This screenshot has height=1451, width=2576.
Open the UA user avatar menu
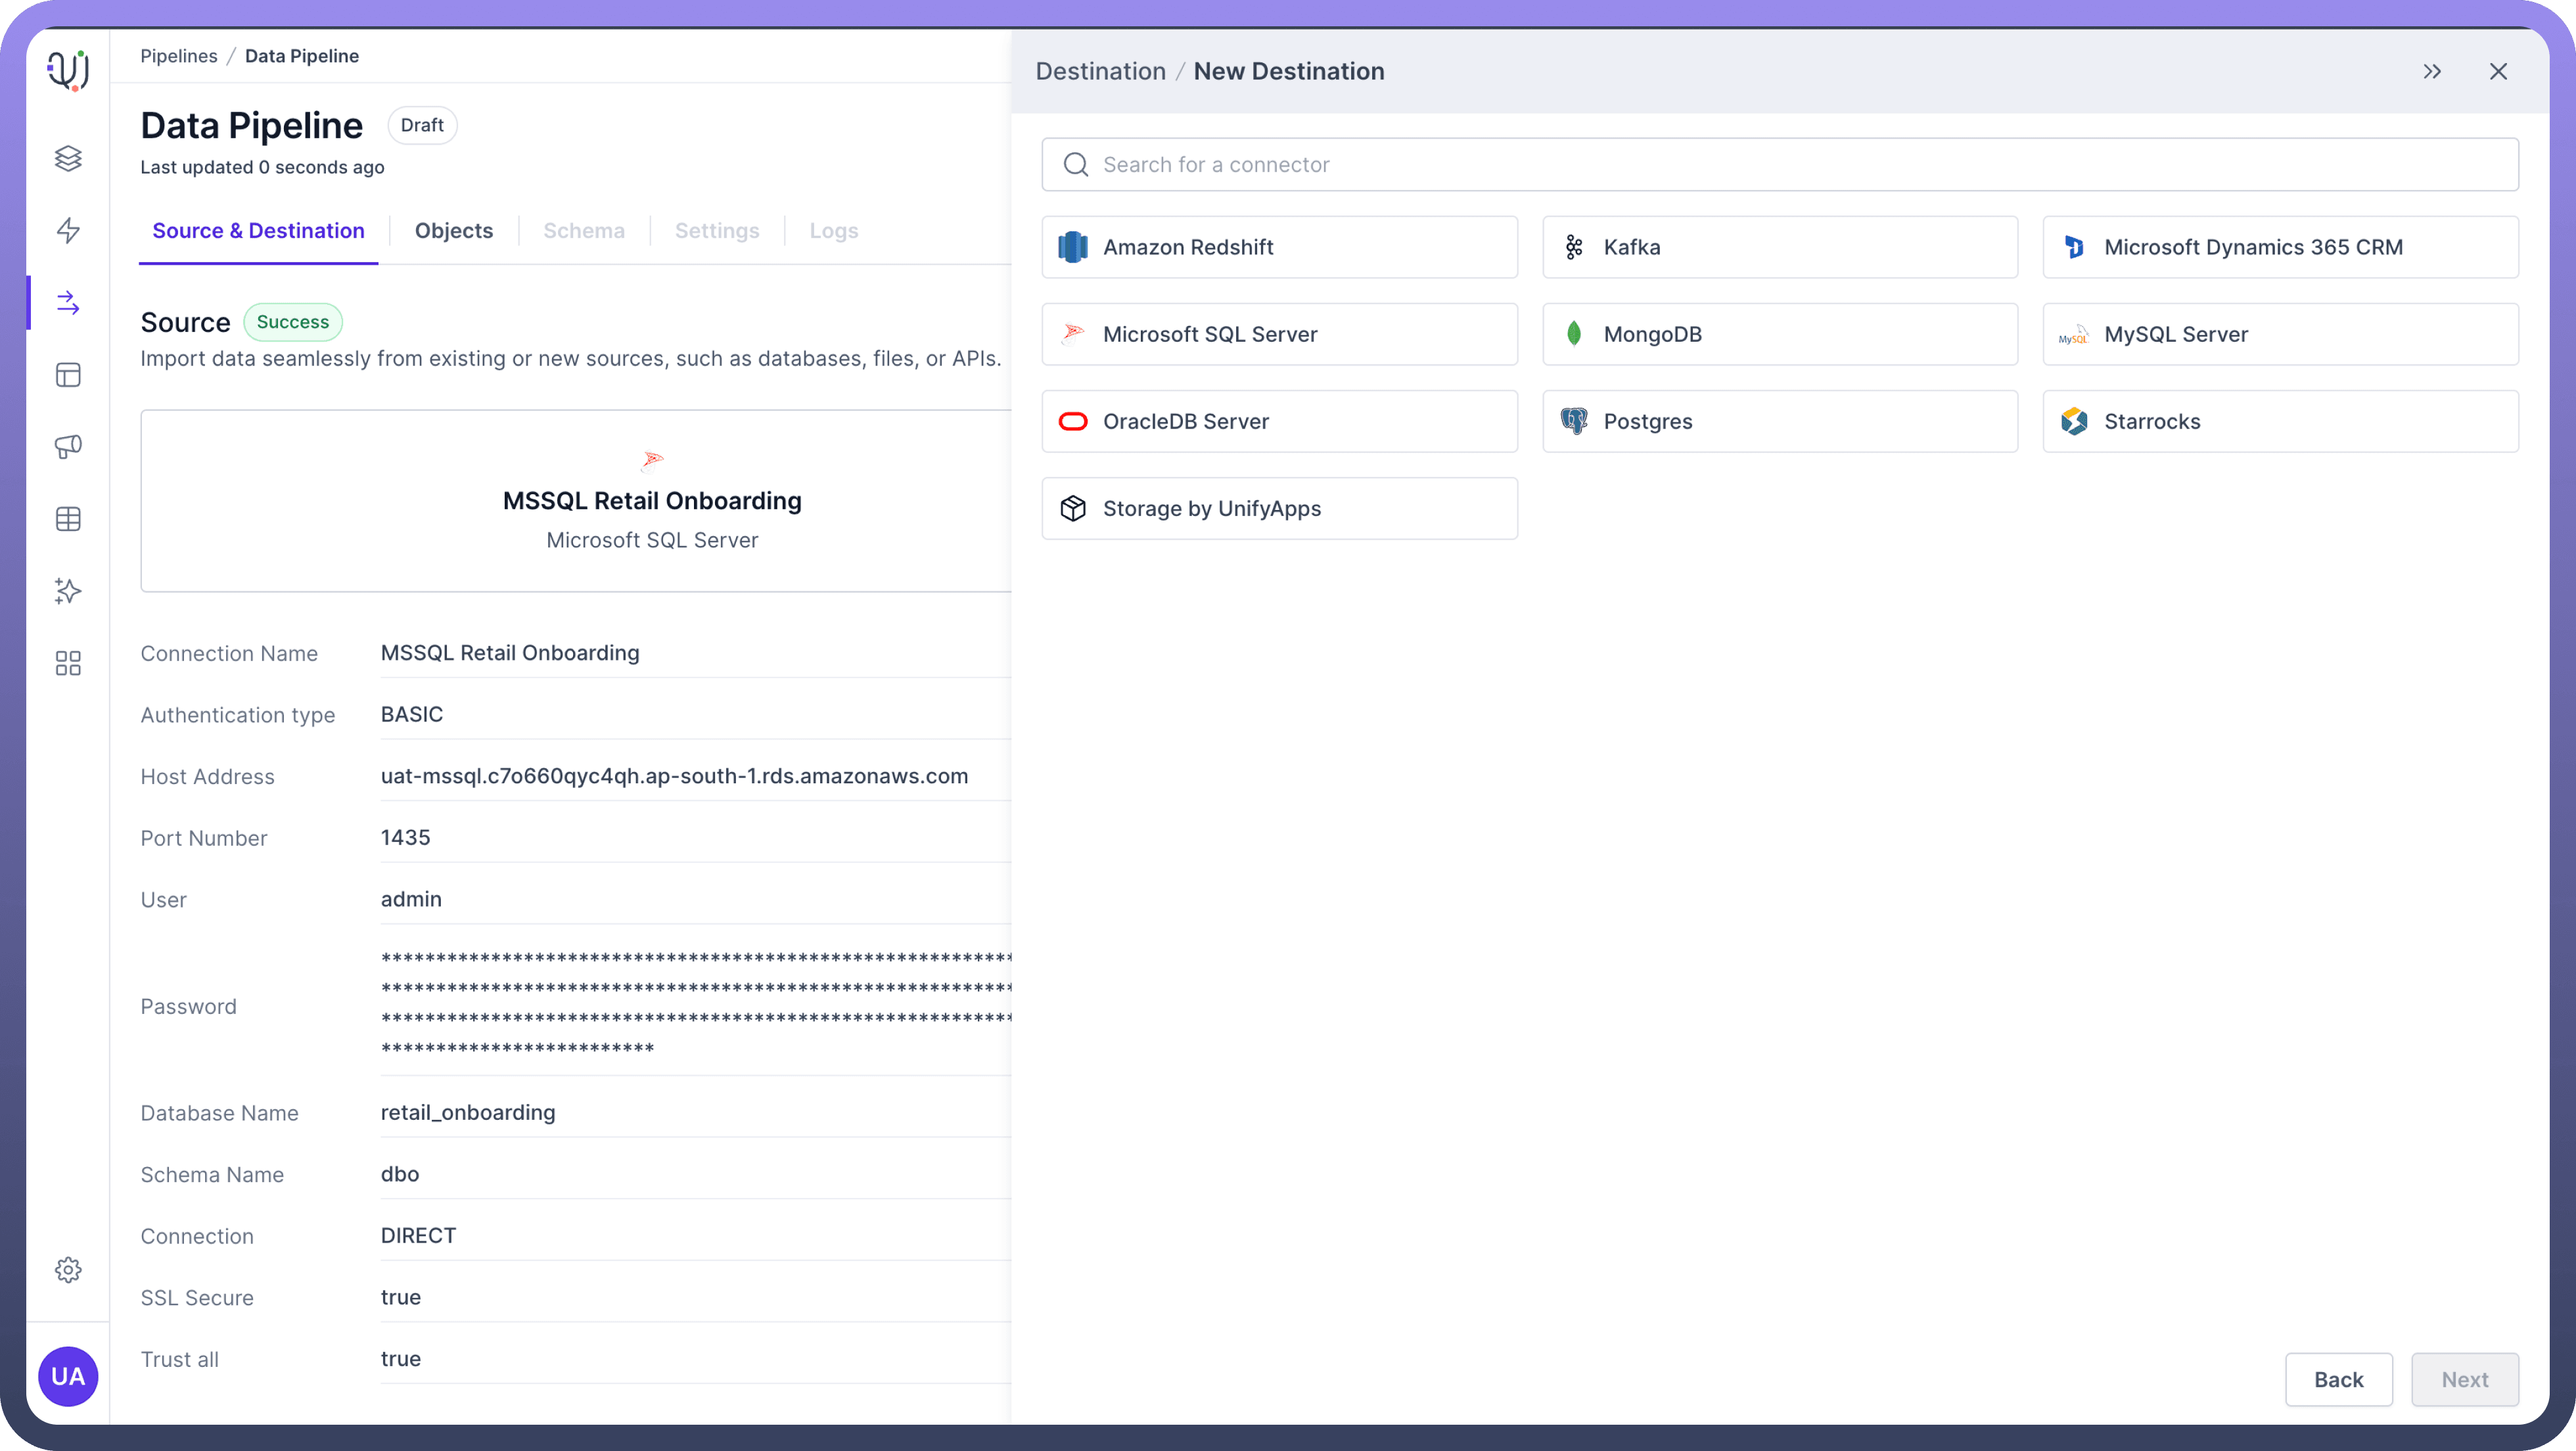click(68, 1376)
